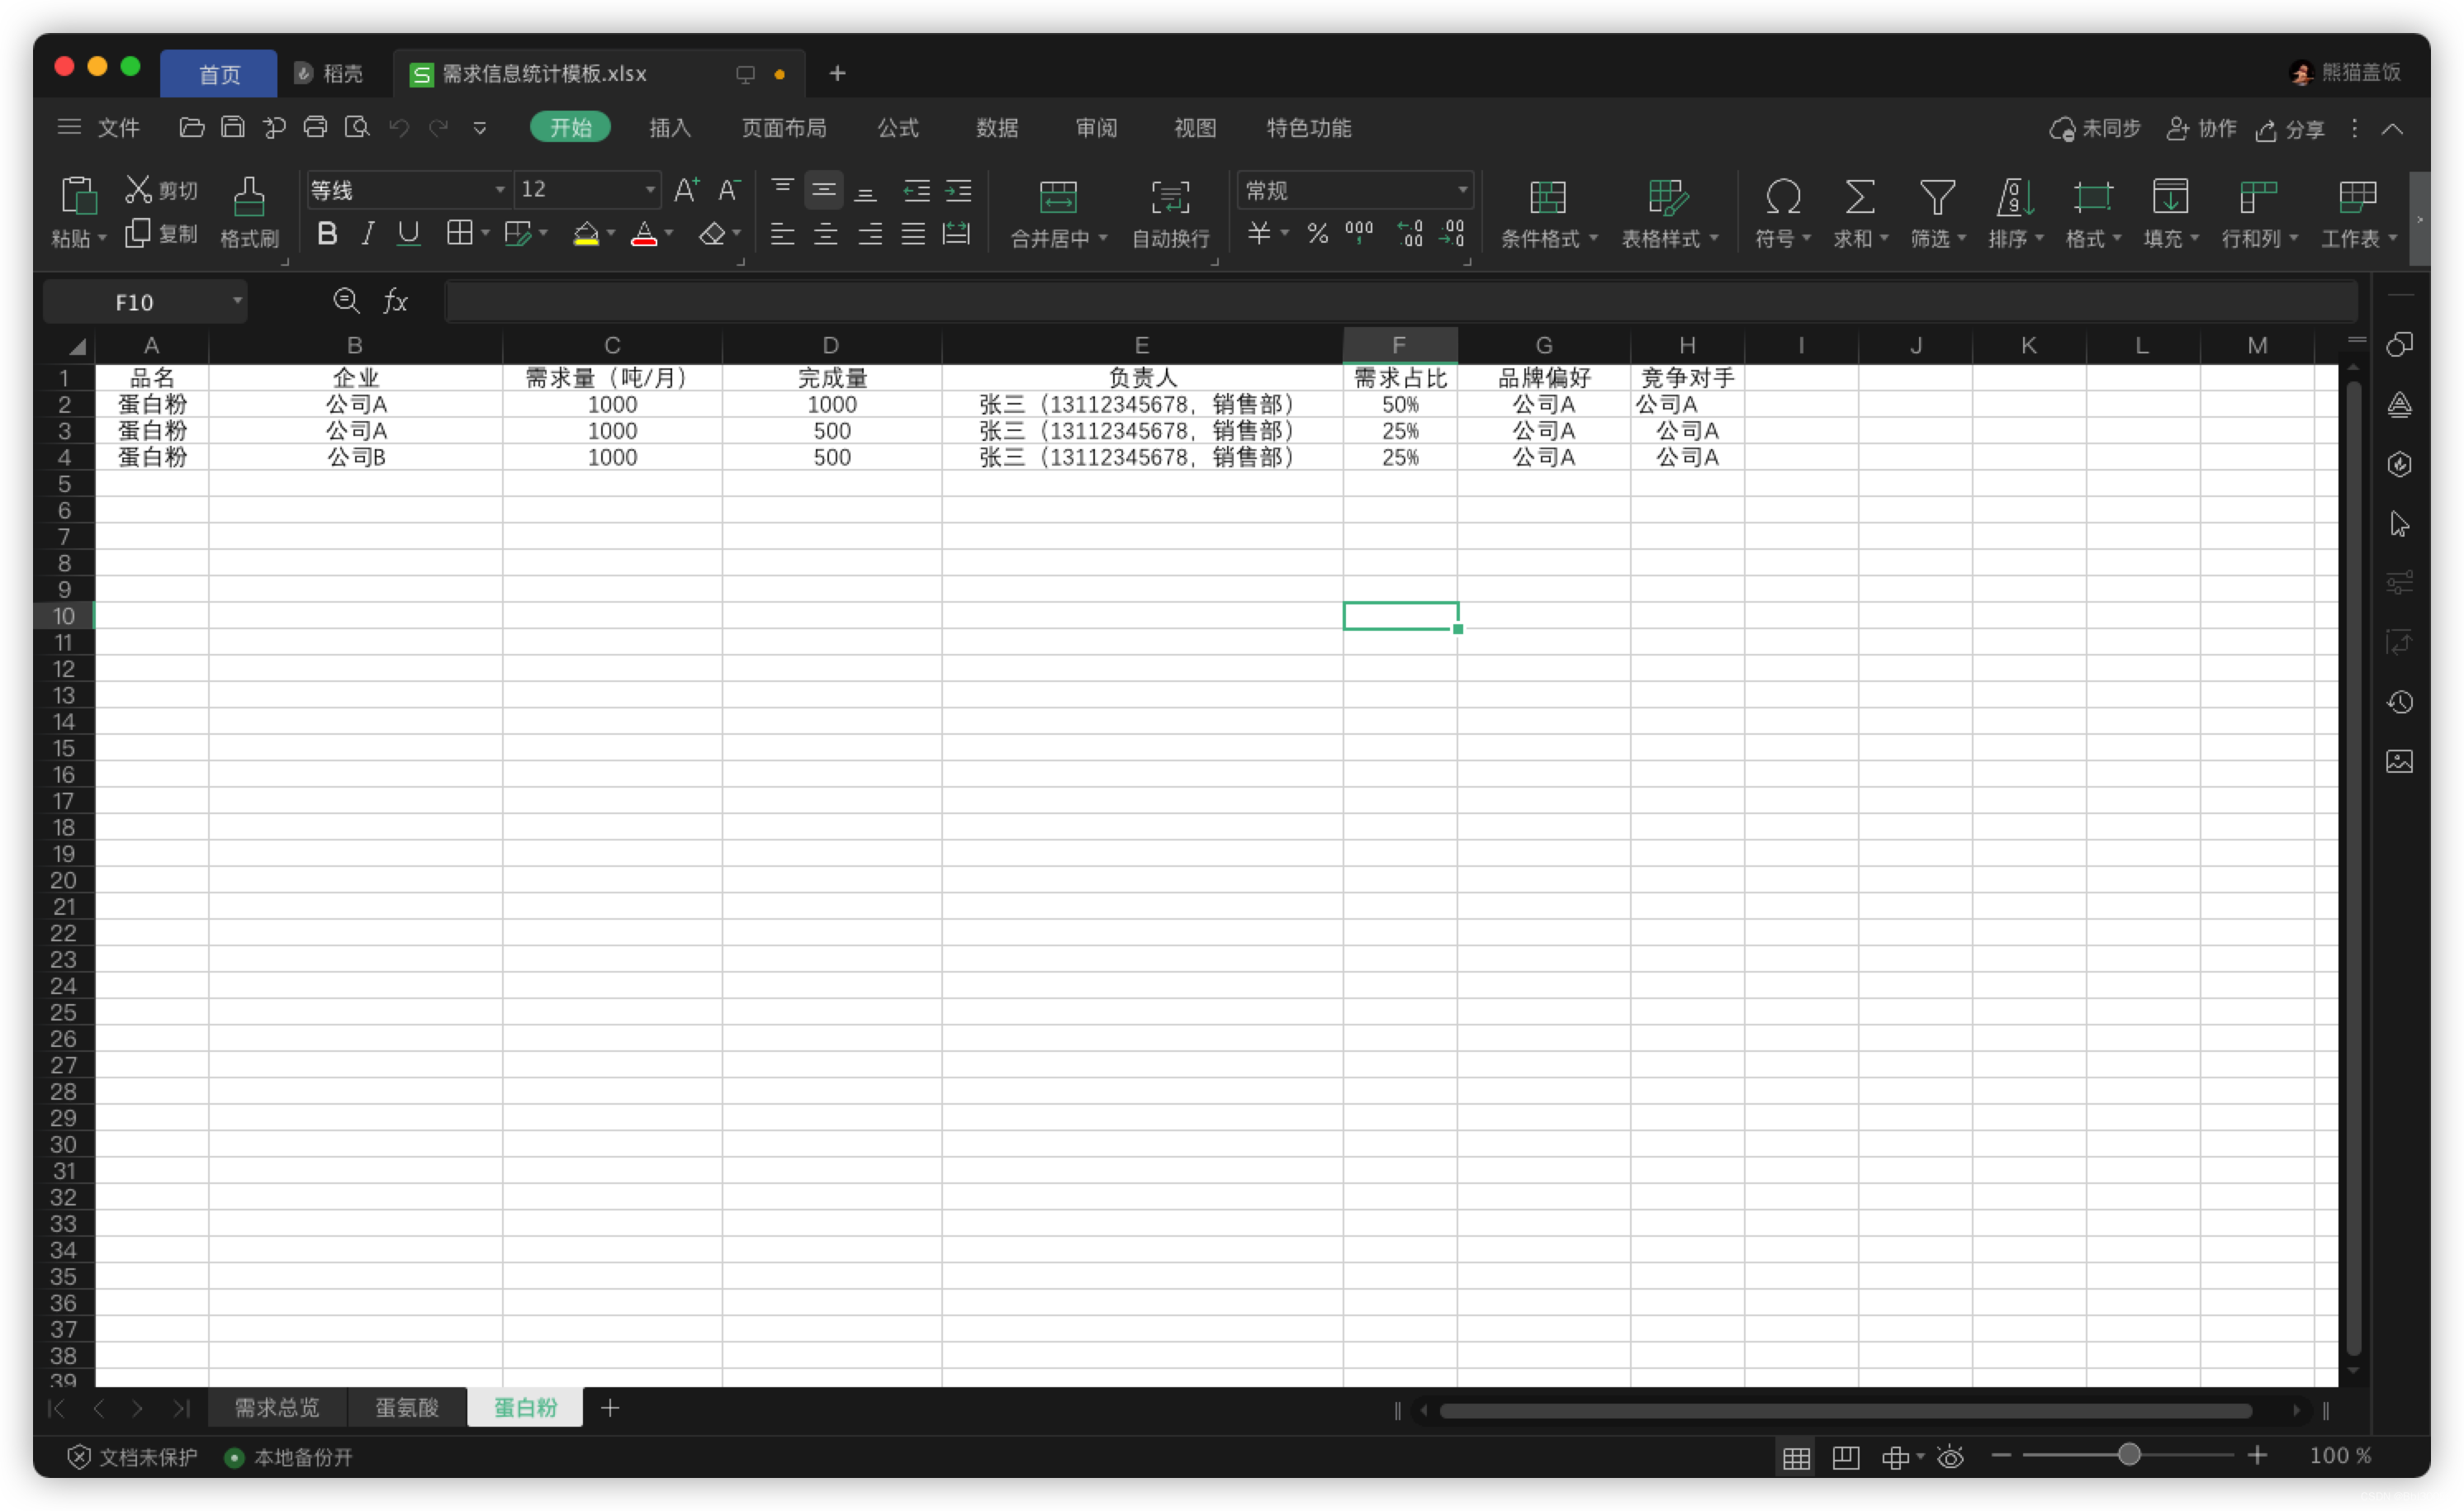
Task: Click the Print icon in quick toolbar
Action: point(315,128)
